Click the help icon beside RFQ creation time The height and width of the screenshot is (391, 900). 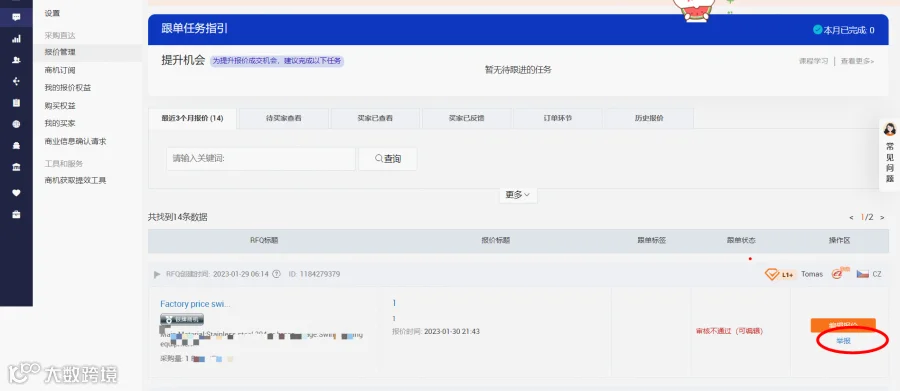coord(276,274)
